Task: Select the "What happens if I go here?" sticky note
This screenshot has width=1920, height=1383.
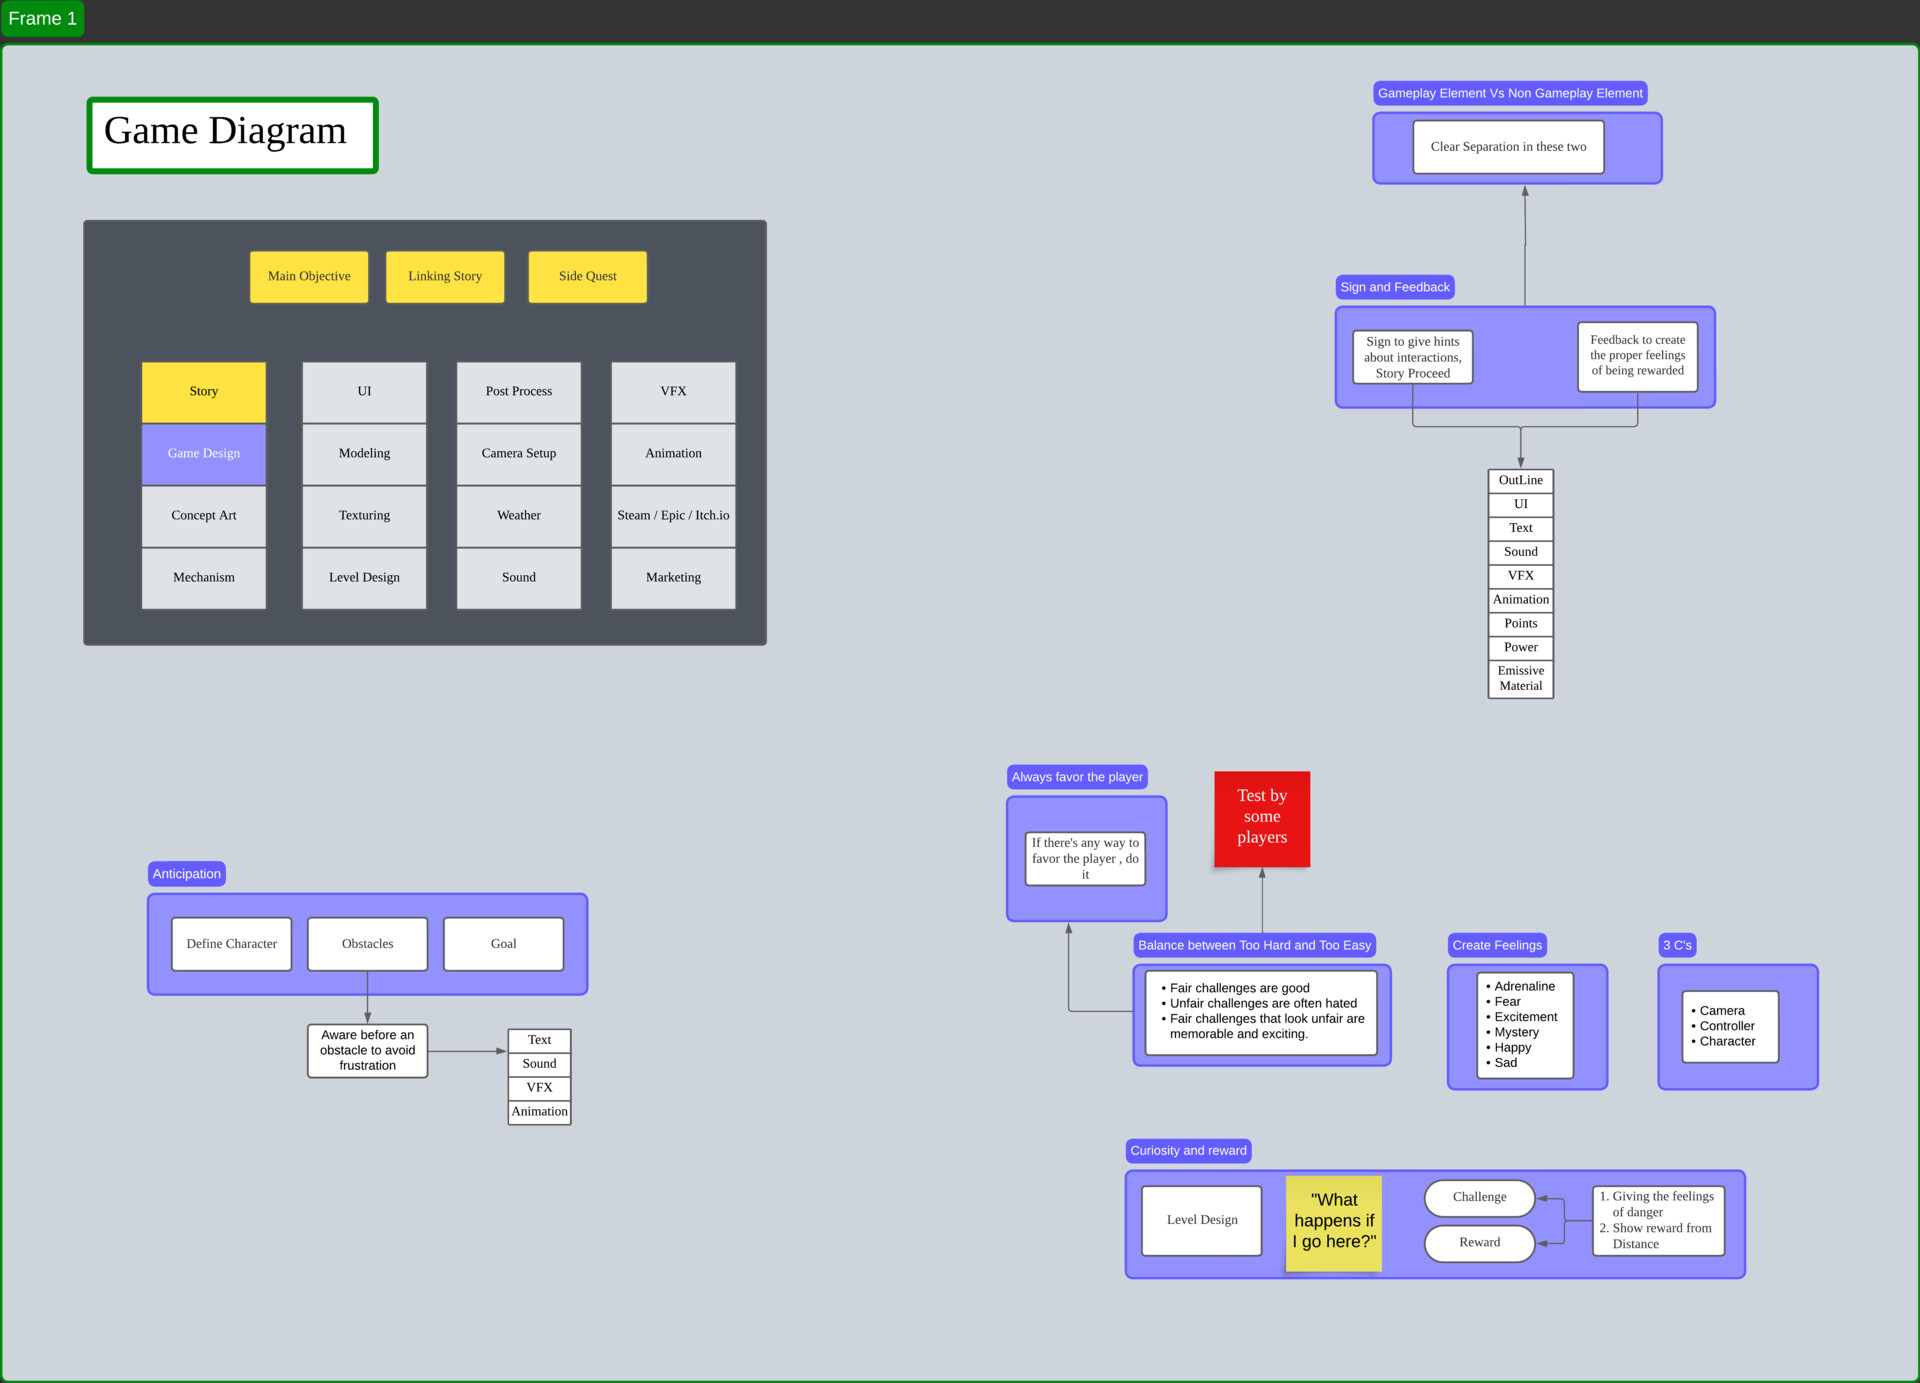Action: [1334, 1222]
